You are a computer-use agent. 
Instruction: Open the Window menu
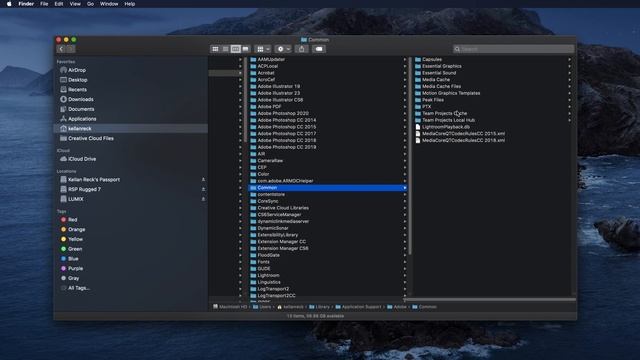(109, 4)
